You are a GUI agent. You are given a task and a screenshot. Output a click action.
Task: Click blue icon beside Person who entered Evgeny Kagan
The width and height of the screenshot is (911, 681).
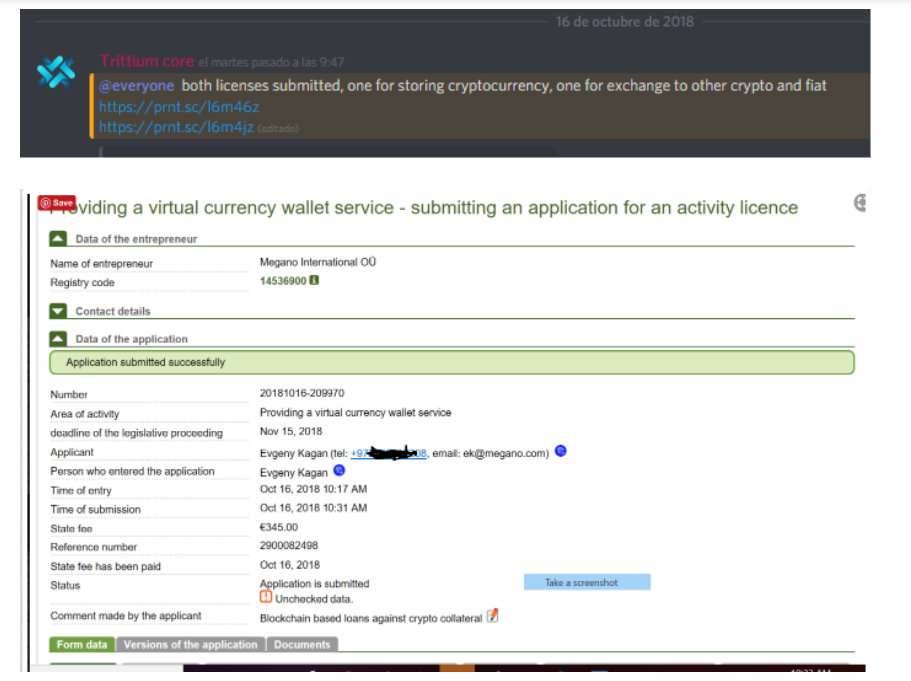tap(339, 470)
